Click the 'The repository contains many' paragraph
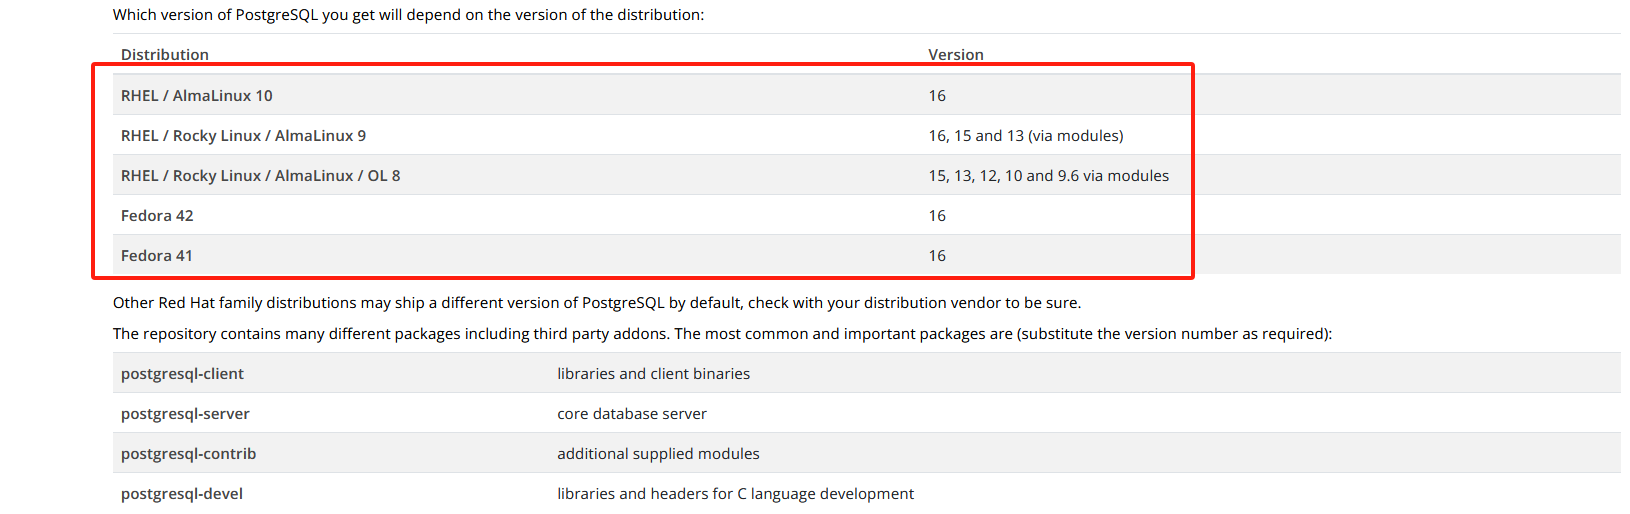This screenshot has width=1630, height=514. point(722,334)
